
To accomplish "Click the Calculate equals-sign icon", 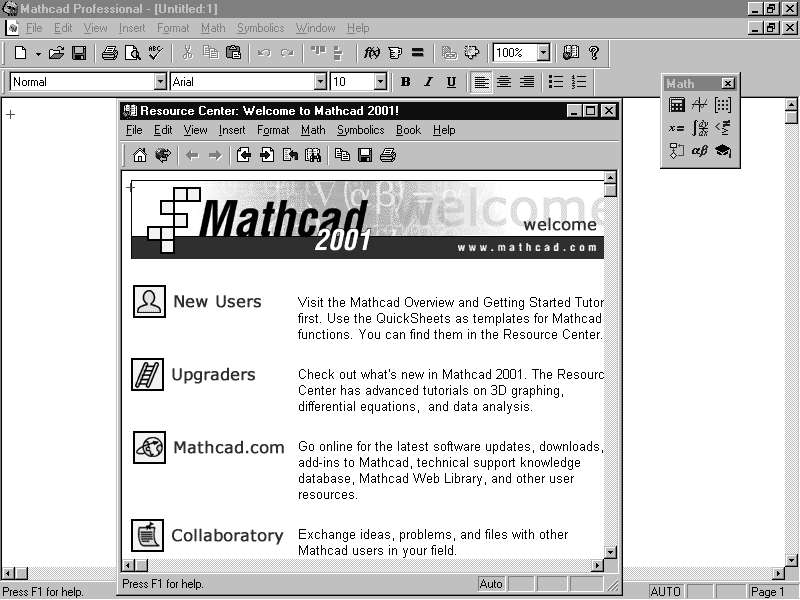I will tap(418, 53).
